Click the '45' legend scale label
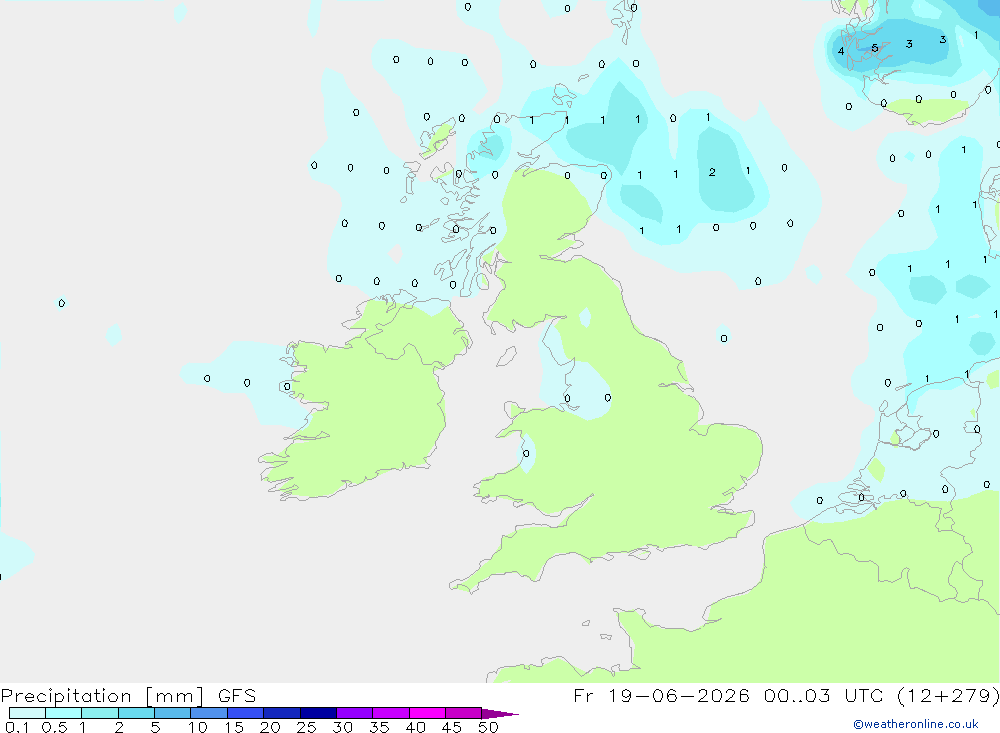The width and height of the screenshot is (1000, 733). 452,727
